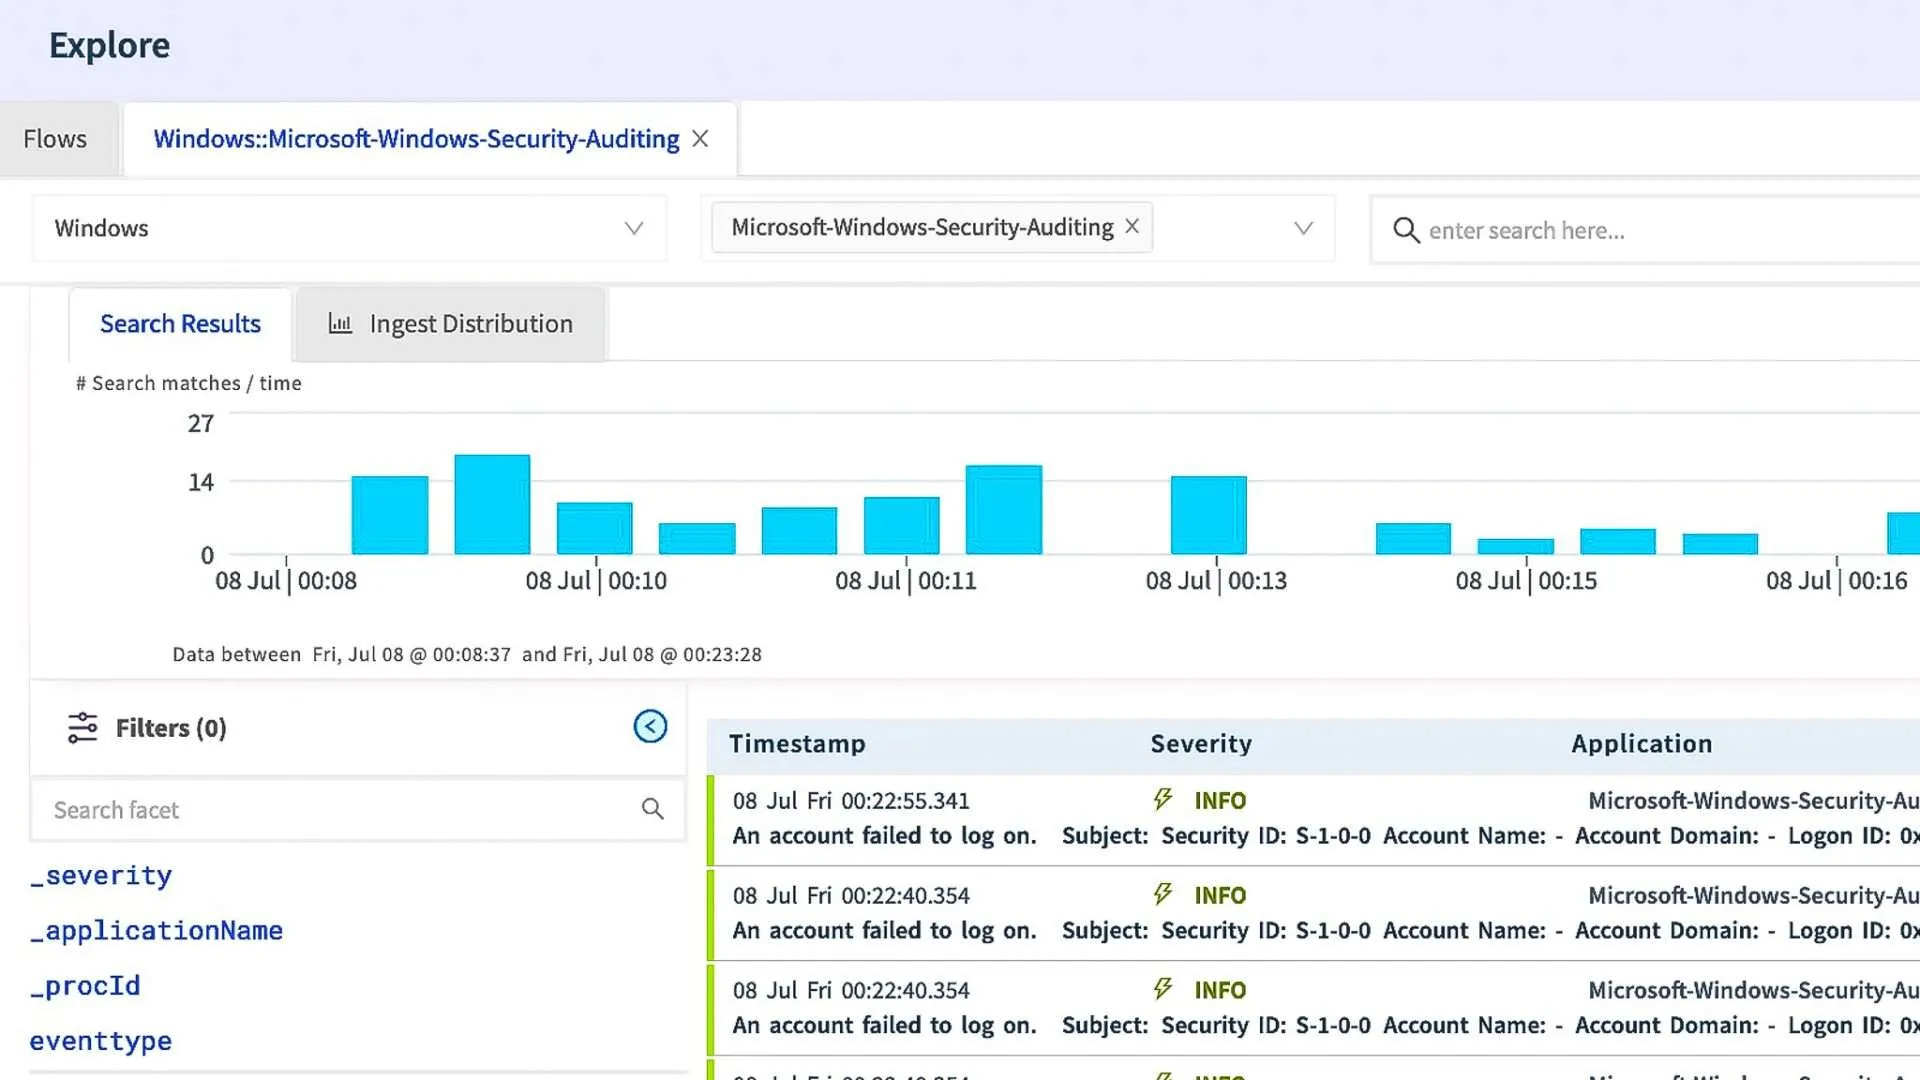The image size is (1920, 1080).
Task: Sort by the Application column header
Action: pyautogui.click(x=1641, y=744)
